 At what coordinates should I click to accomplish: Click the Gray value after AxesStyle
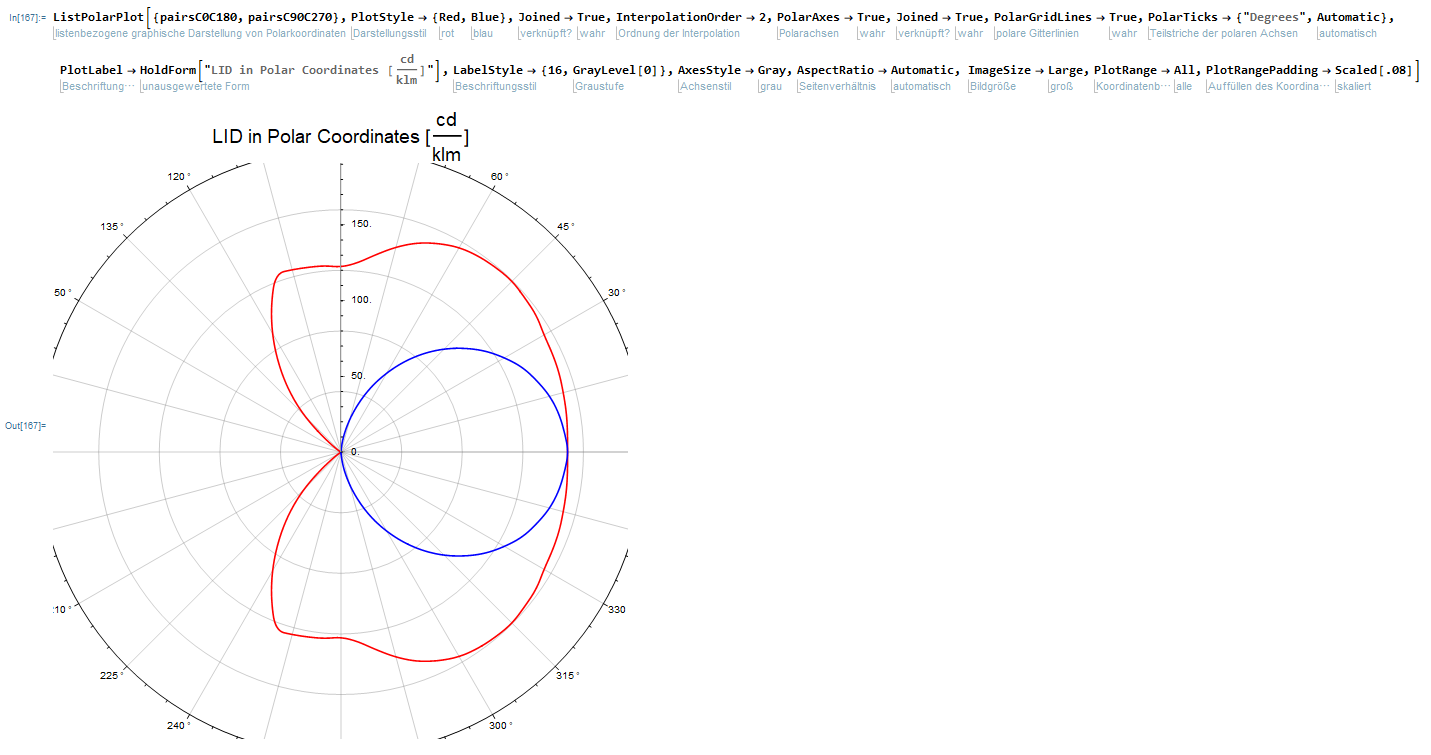coord(772,70)
